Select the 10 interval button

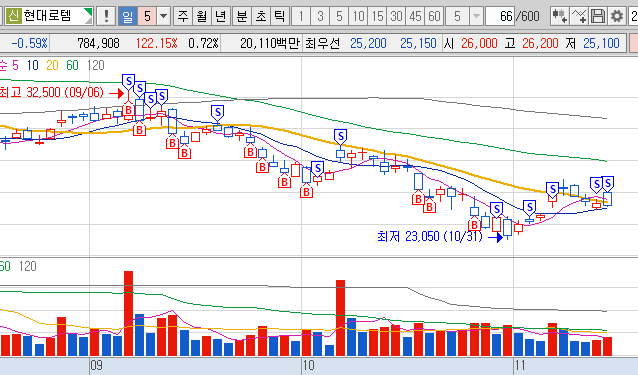pos(358,16)
